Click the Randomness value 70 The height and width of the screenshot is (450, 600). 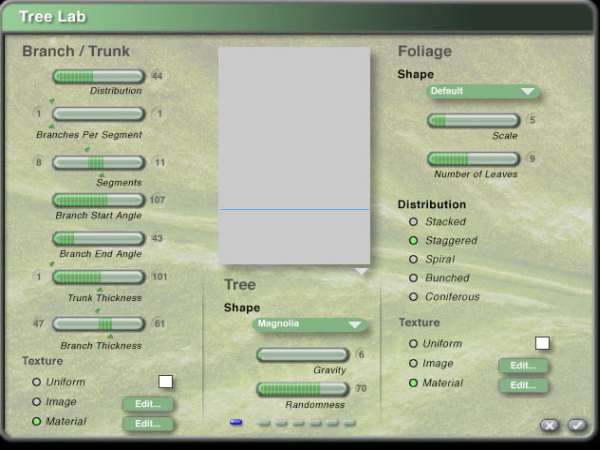pos(361,388)
